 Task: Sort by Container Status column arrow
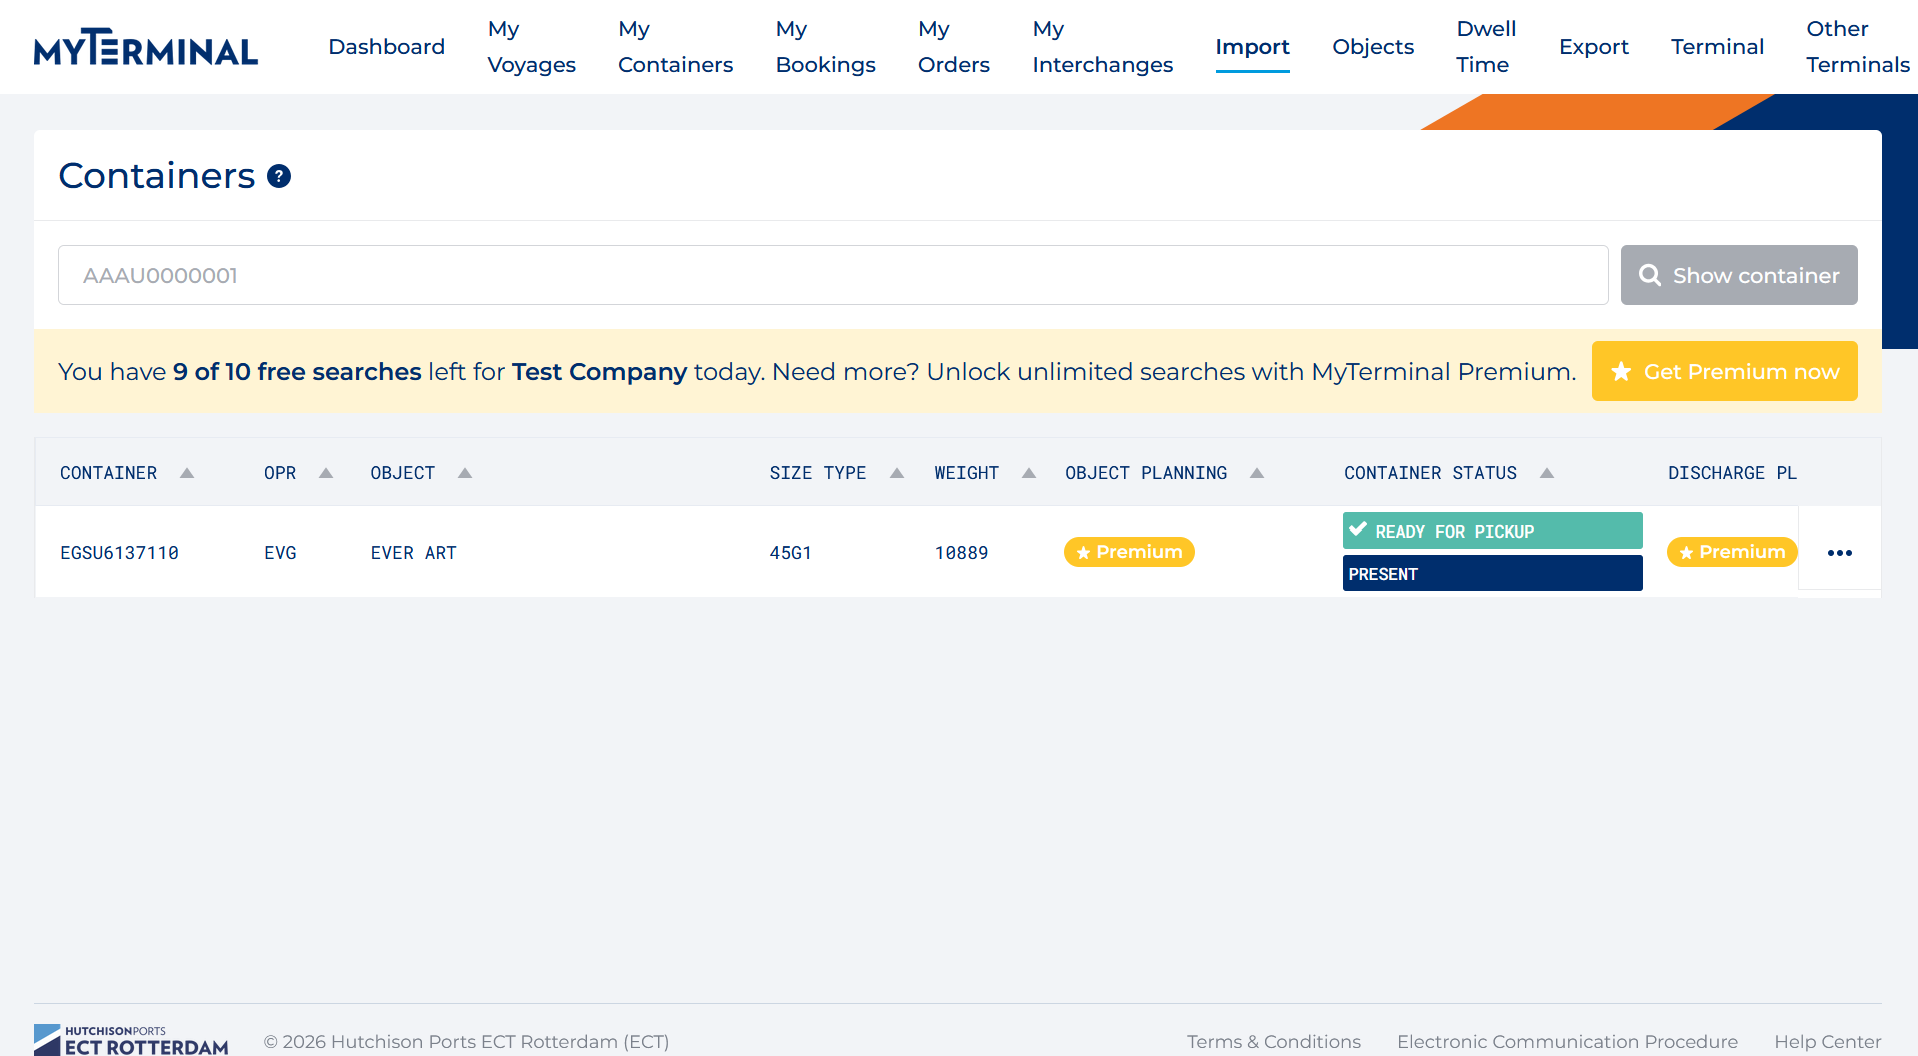[x=1547, y=473]
